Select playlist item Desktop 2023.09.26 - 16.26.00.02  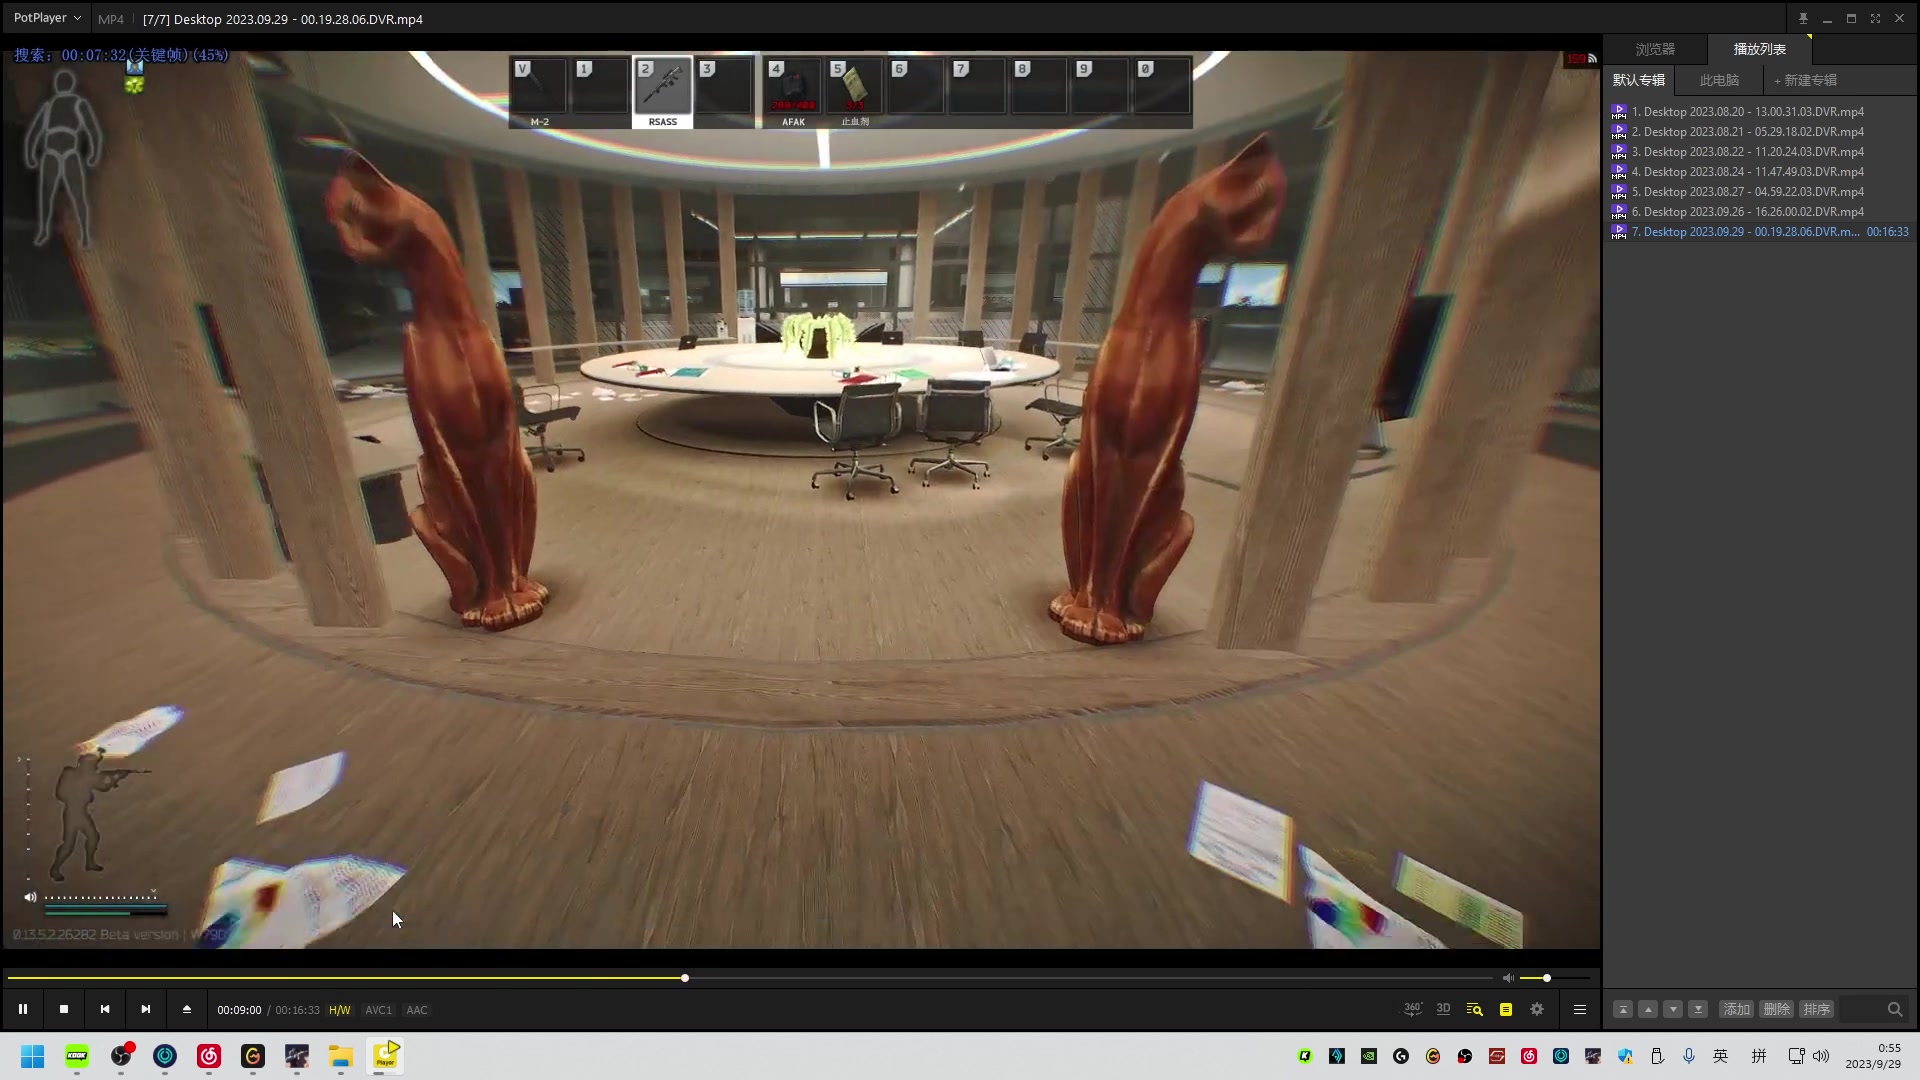[x=1760, y=212]
